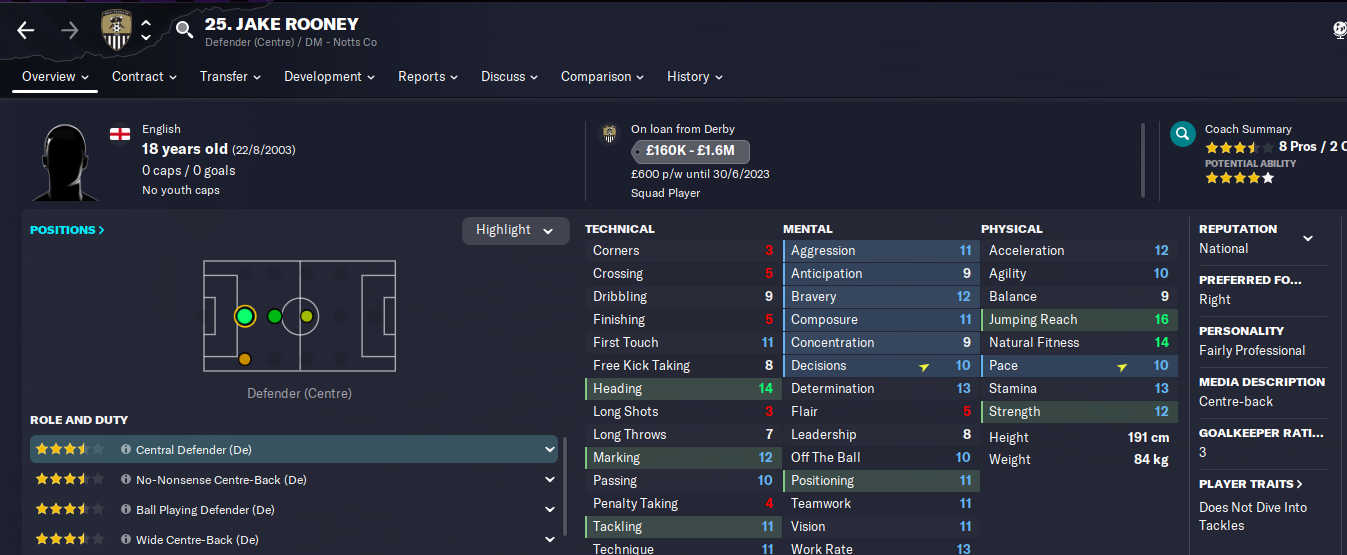The height and width of the screenshot is (555, 1347).
Task: Select the defensive midfielder position dot
Action: click(x=275, y=317)
